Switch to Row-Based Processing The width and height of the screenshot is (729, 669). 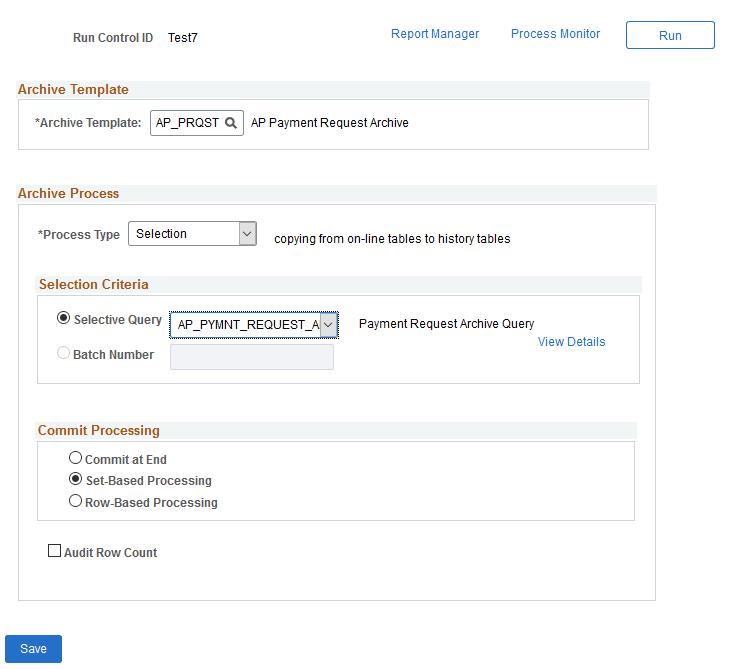click(x=75, y=501)
